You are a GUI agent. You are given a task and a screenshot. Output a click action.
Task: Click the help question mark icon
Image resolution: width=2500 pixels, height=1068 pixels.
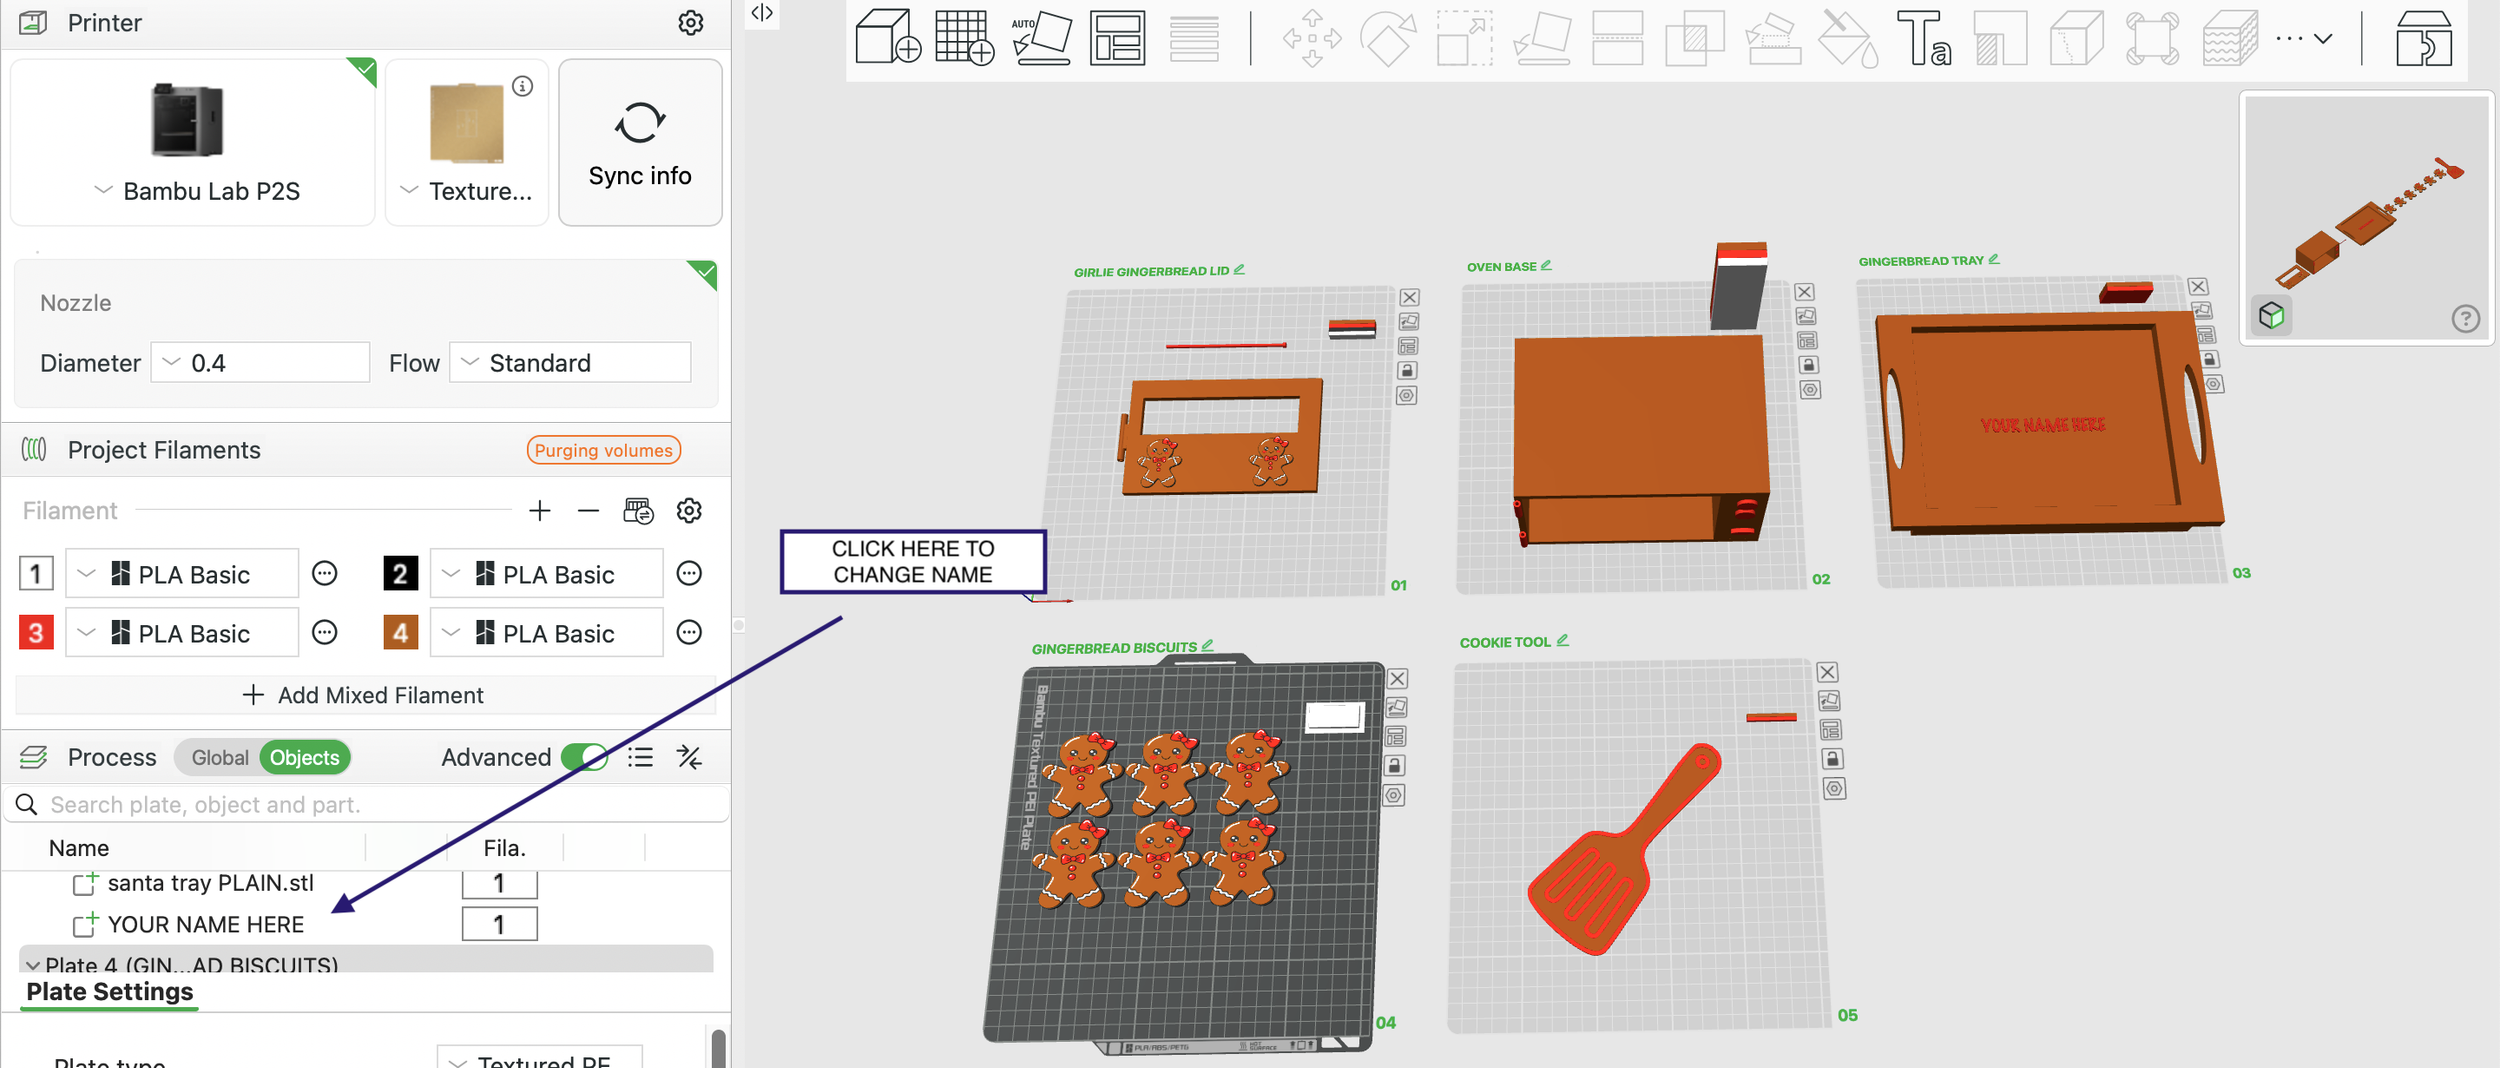coord(2465,318)
